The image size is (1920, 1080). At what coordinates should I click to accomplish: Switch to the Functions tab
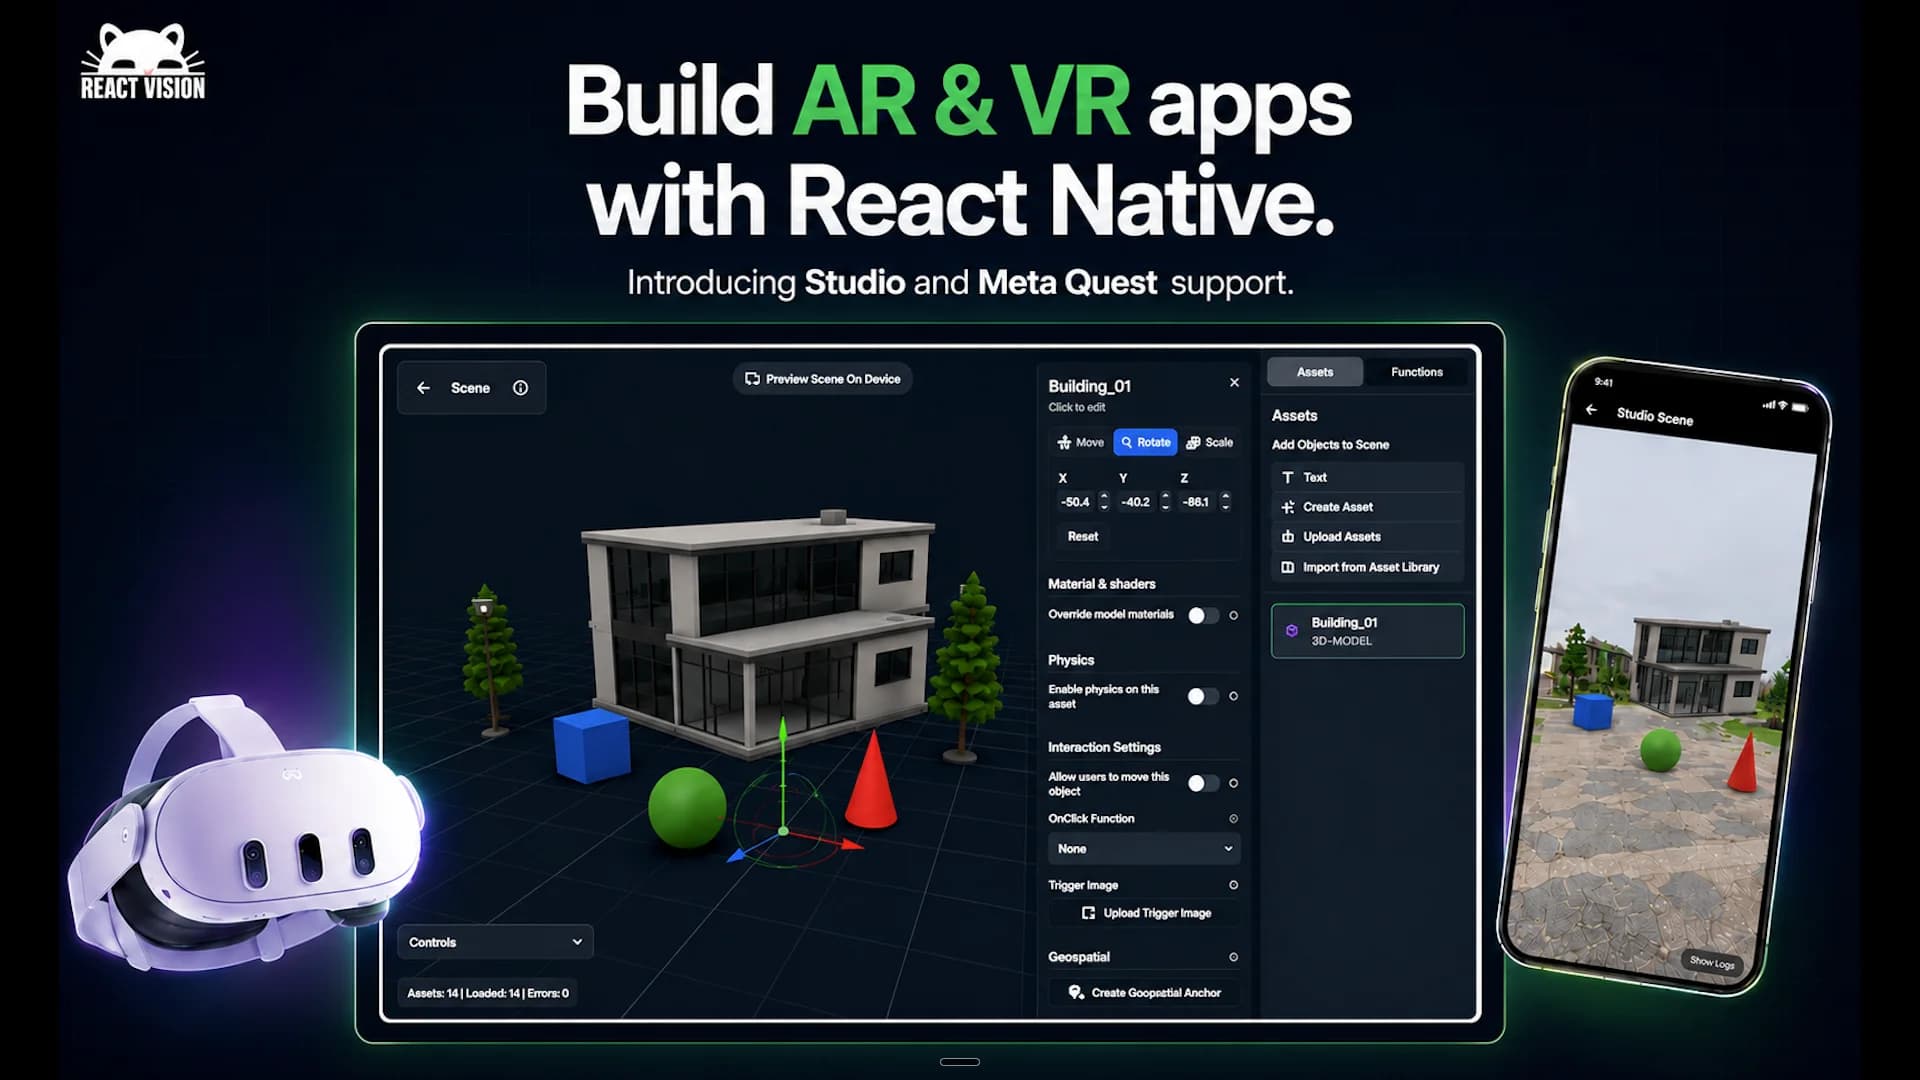(x=1417, y=372)
